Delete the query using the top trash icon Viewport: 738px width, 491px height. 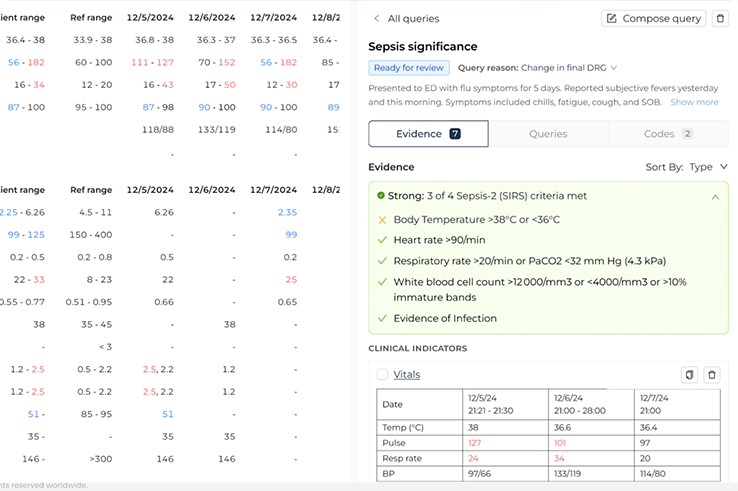coord(720,19)
